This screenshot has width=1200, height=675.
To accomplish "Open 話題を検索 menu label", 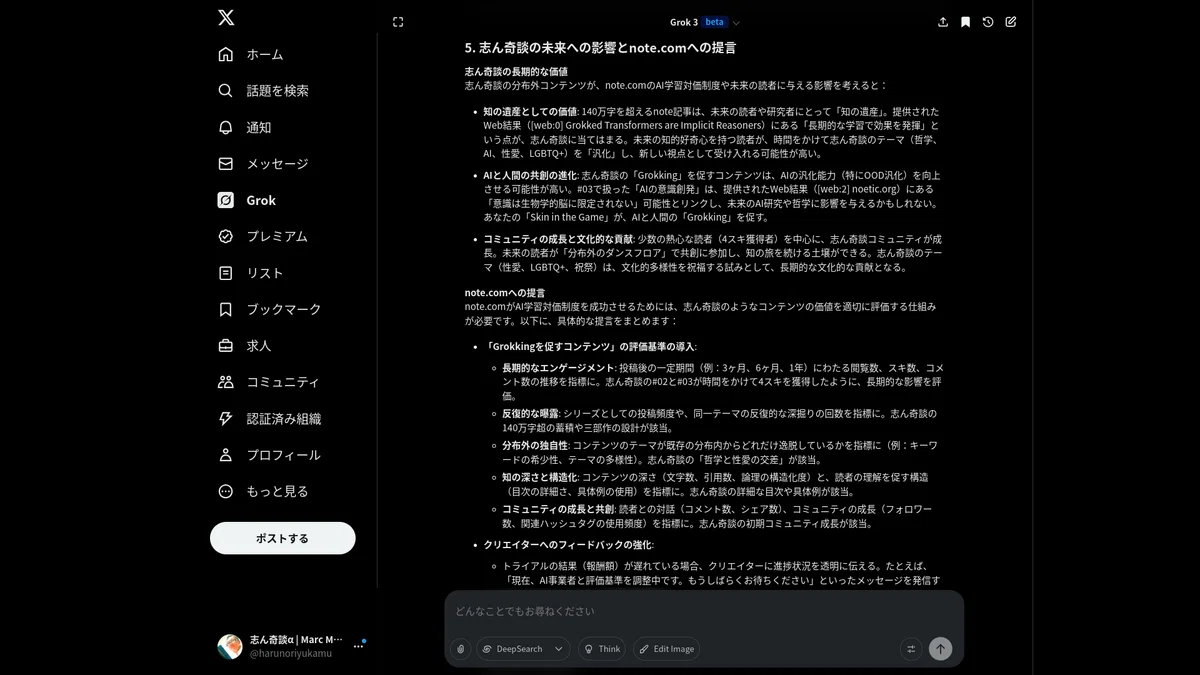I will pos(278,91).
